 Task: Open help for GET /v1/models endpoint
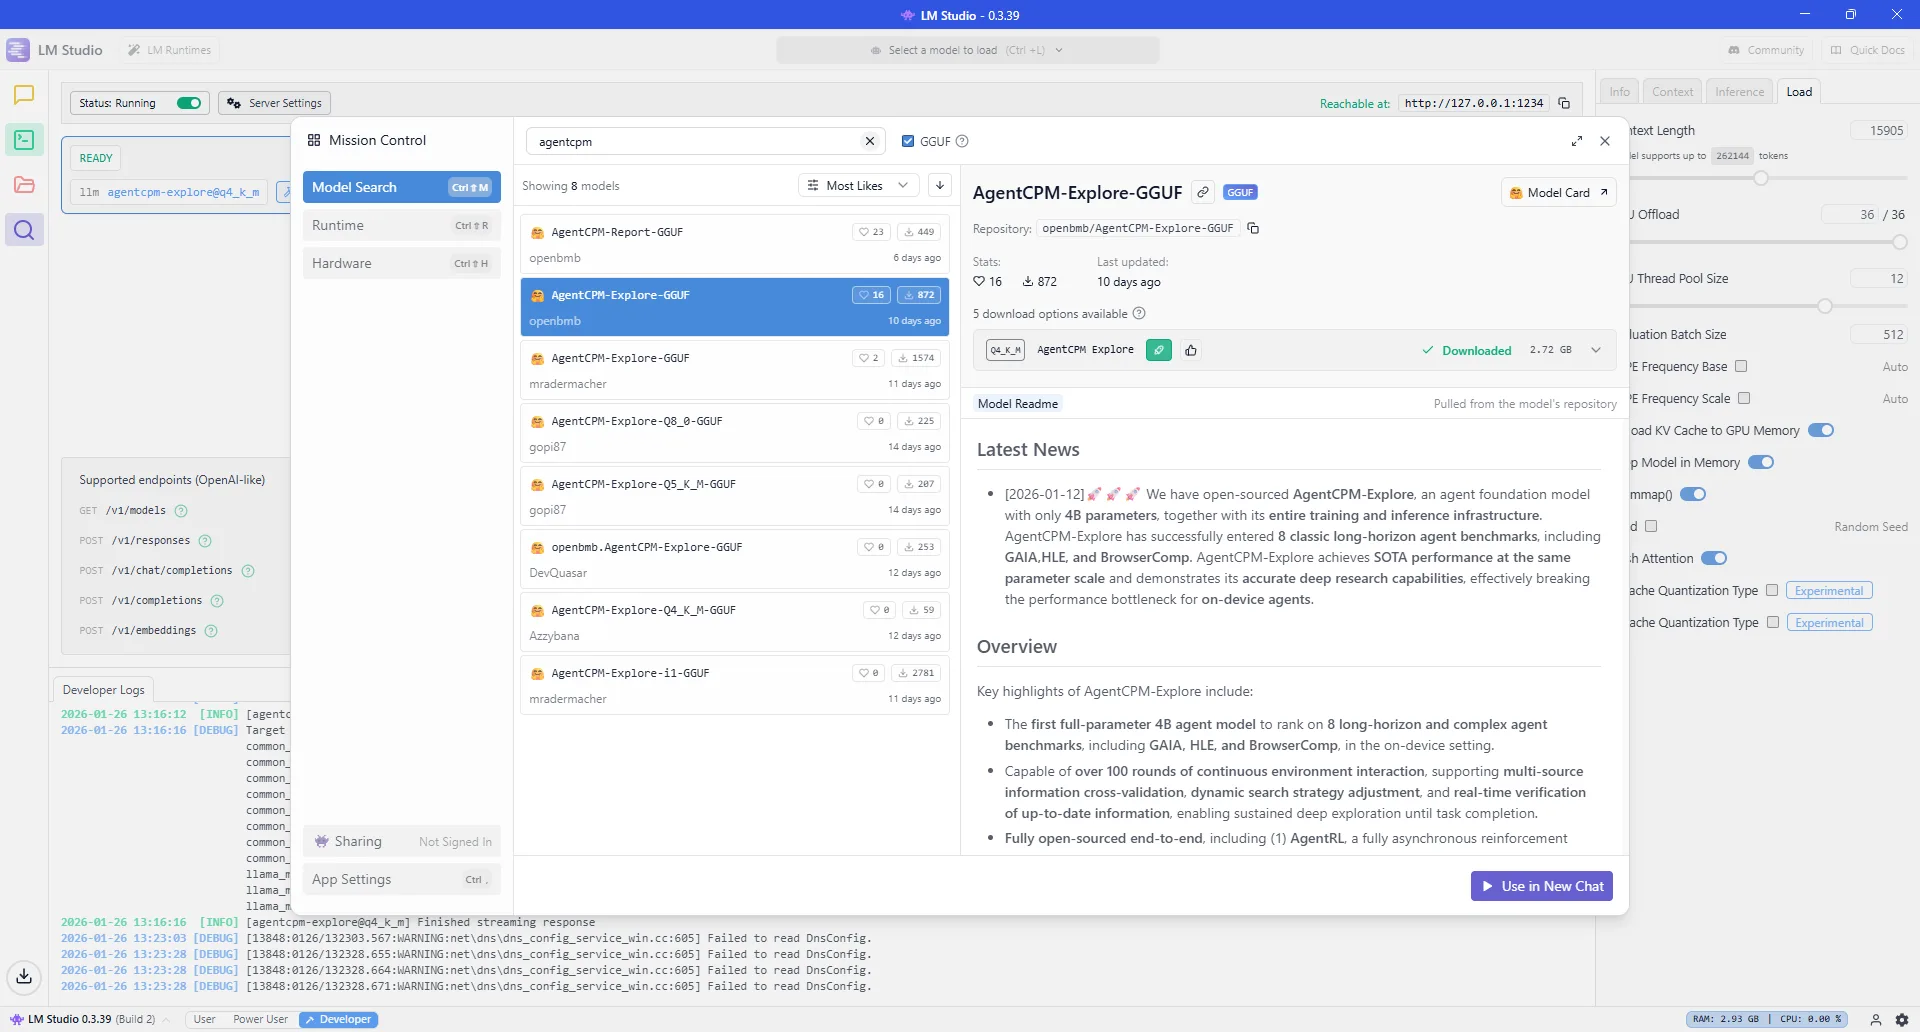tap(181, 510)
